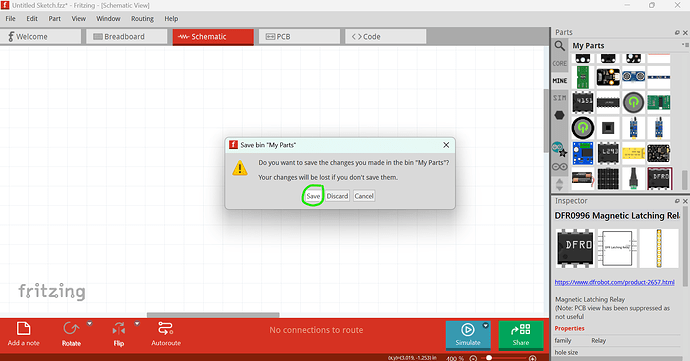
Task: Click the Add a note icon
Action: [23, 329]
